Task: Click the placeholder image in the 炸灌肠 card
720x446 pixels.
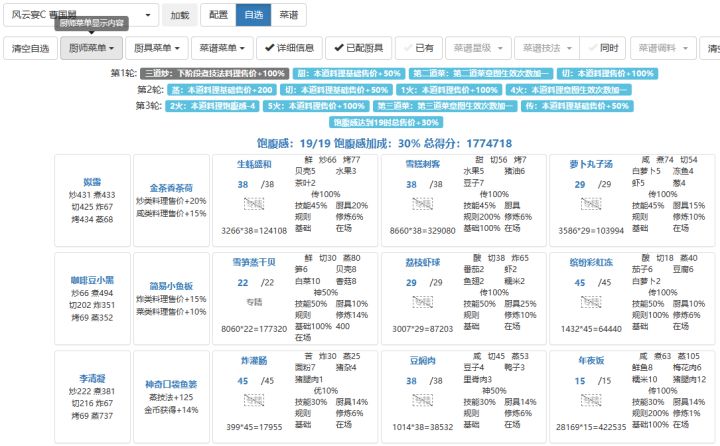Action: [253, 400]
